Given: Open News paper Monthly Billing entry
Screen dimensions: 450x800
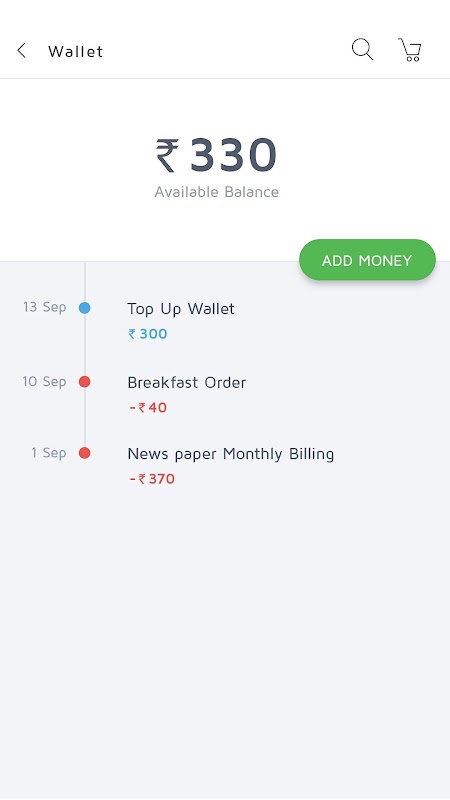Looking at the screenshot, I should pos(231,454).
